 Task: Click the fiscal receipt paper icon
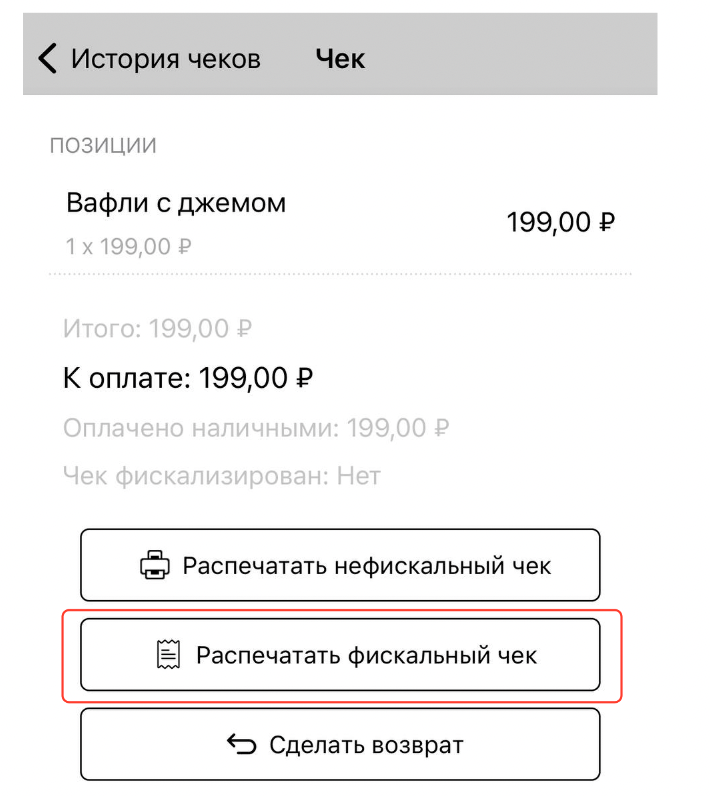coord(169,655)
